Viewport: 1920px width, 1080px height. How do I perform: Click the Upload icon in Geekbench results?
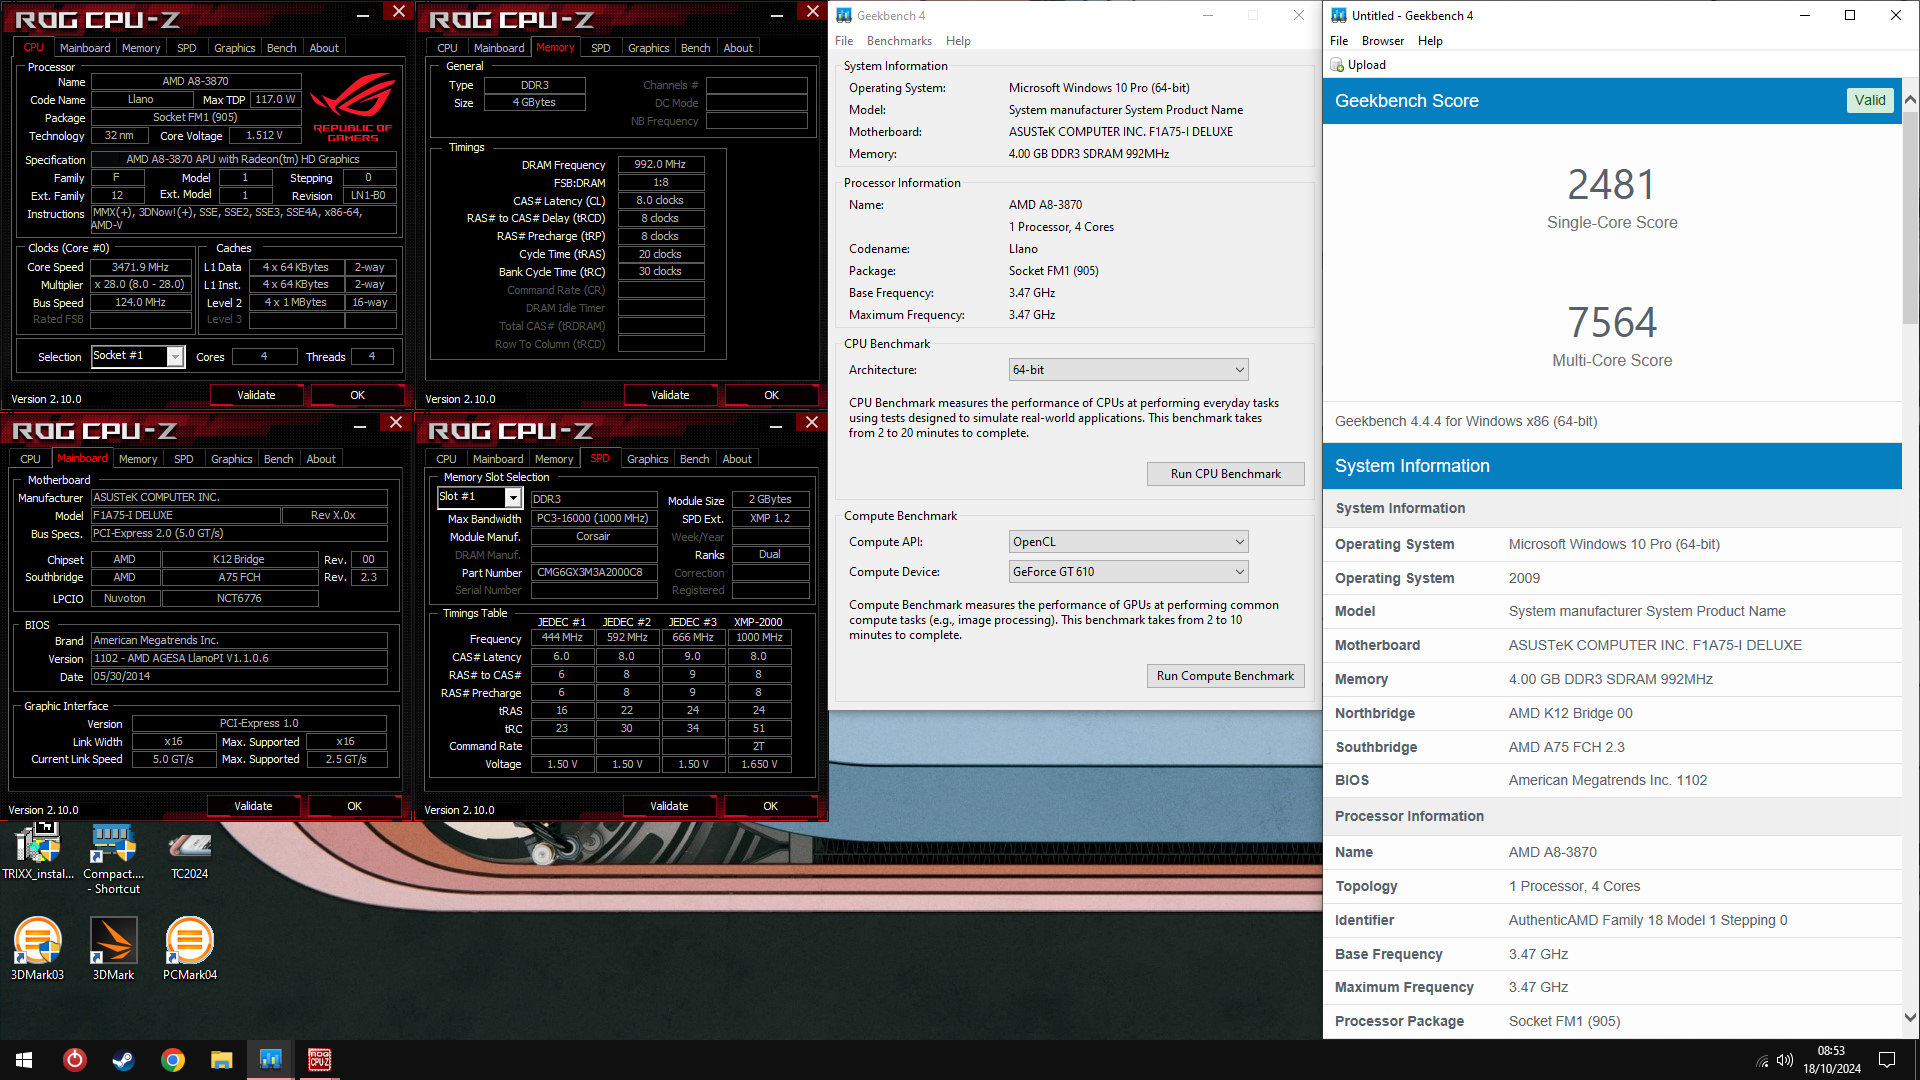click(x=1337, y=65)
